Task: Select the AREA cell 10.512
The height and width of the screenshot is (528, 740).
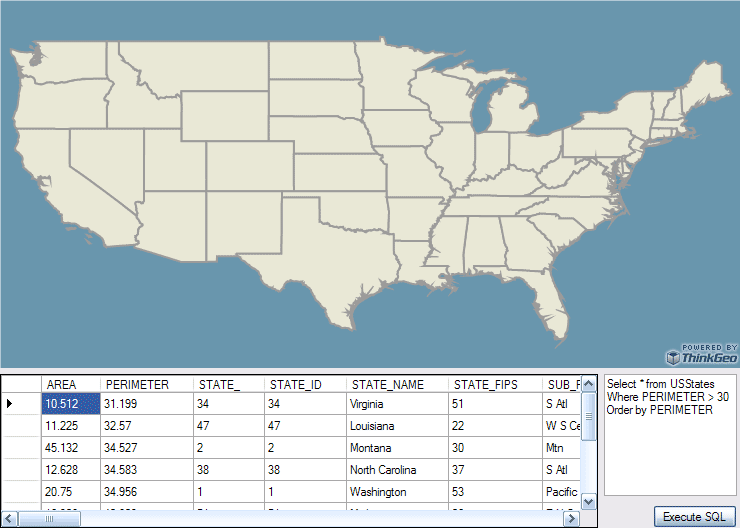Action: [x=71, y=404]
